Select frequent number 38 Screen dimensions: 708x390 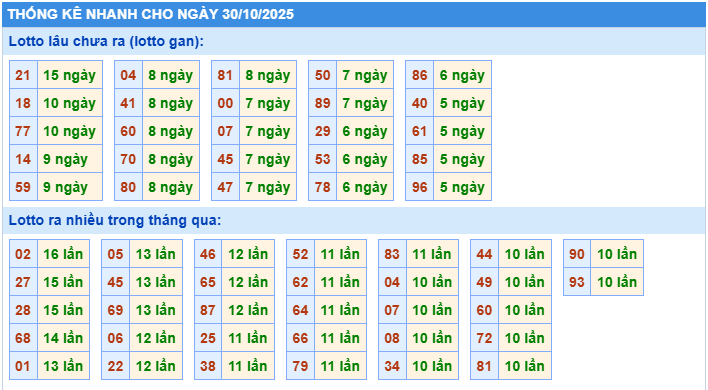click(x=208, y=366)
